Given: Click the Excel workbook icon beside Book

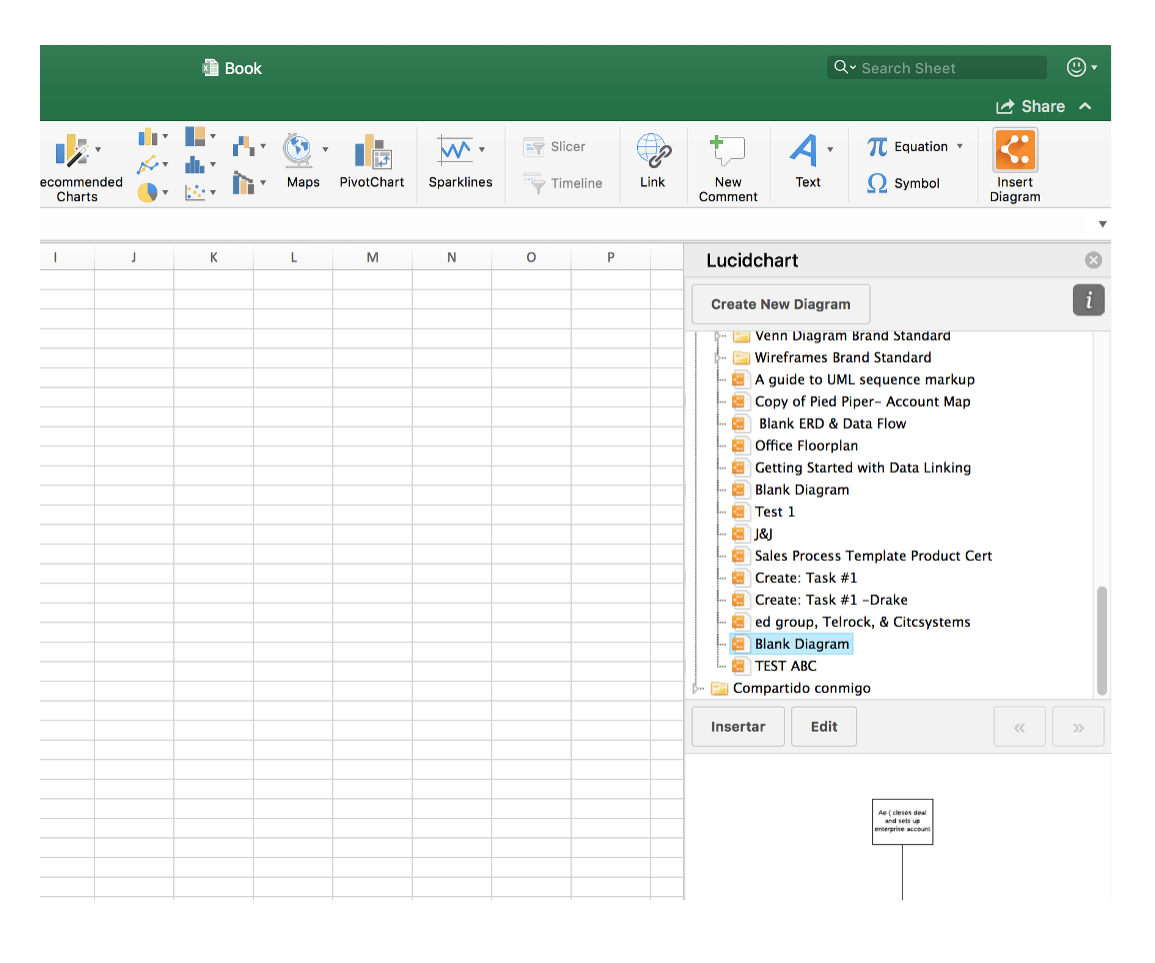Looking at the screenshot, I should pos(211,68).
